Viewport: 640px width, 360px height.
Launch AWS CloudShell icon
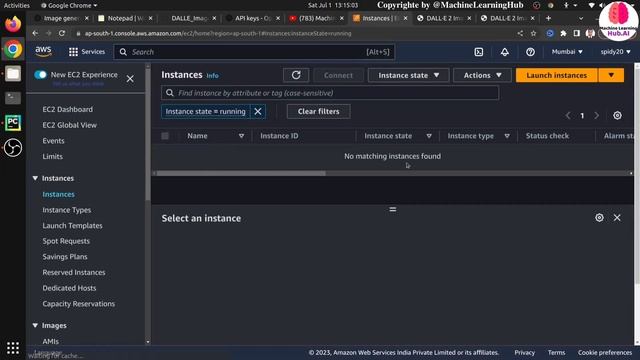point(479,52)
